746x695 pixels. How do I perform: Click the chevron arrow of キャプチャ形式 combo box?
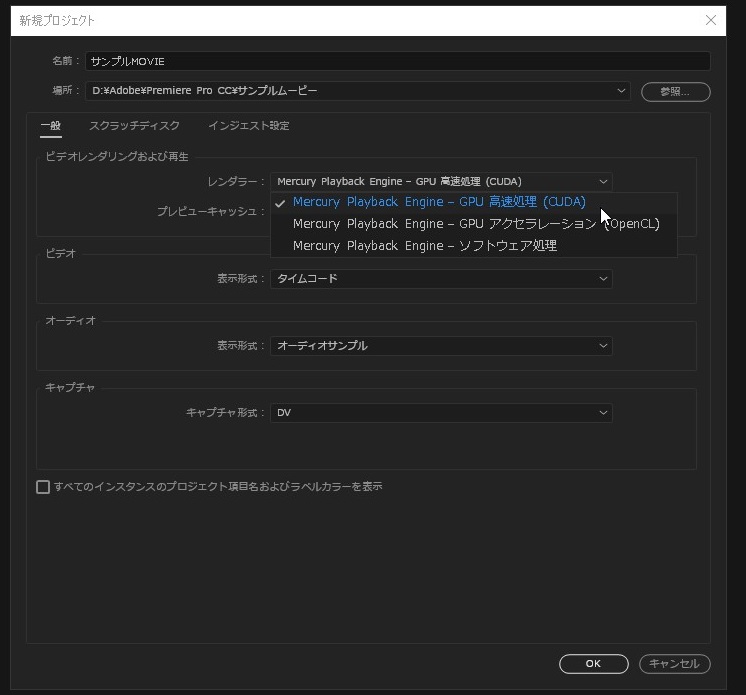tap(603, 413)
